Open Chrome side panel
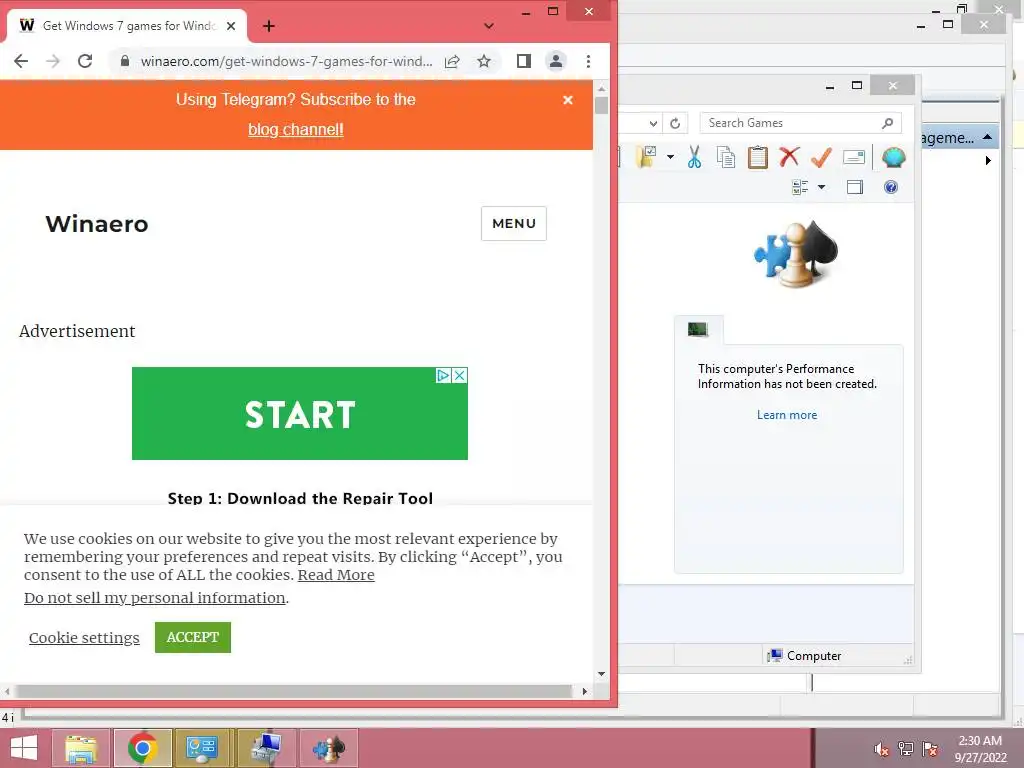 click(x=524, y=61)
